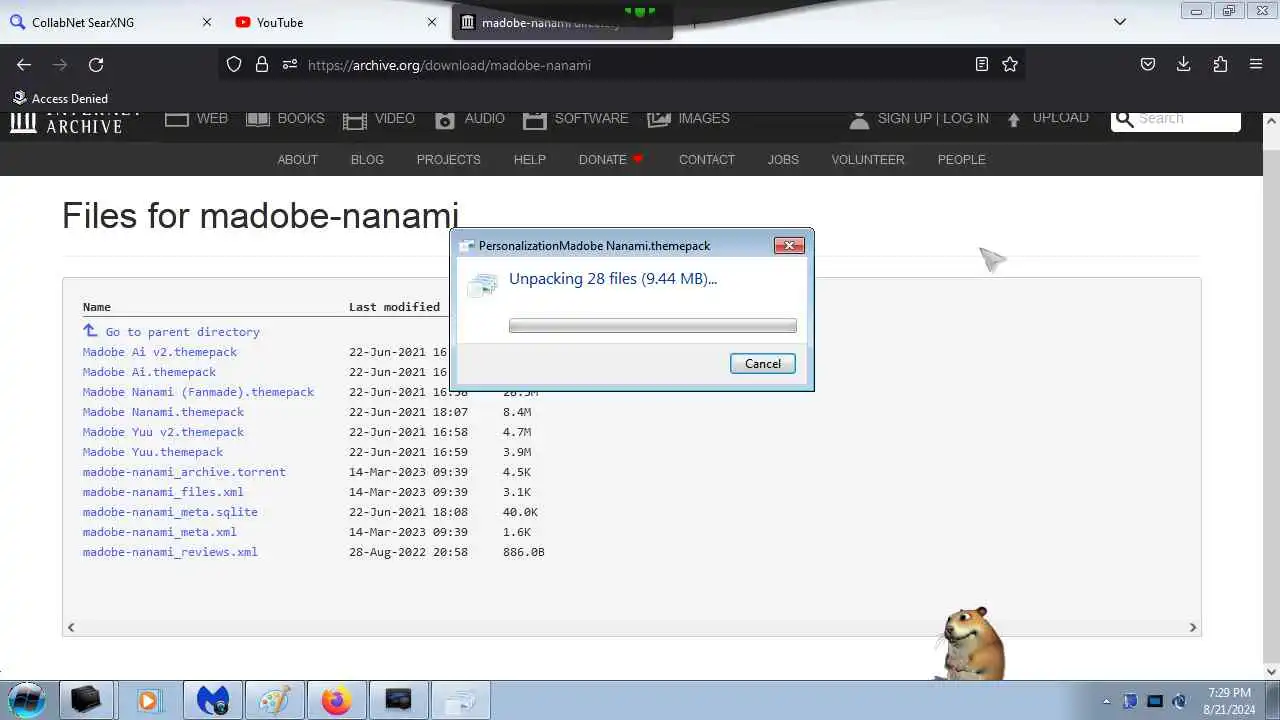
Task: Click SIGN UP | LOG IN link
Action: pos(933,118)
